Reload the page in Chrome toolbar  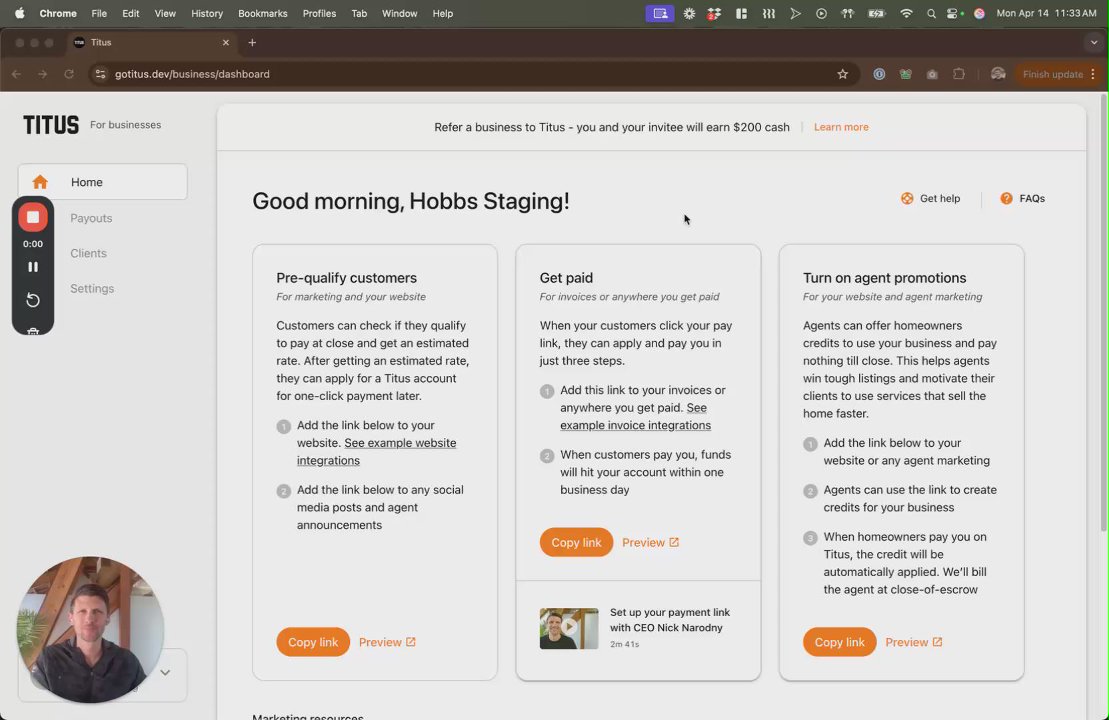(69, 74)
